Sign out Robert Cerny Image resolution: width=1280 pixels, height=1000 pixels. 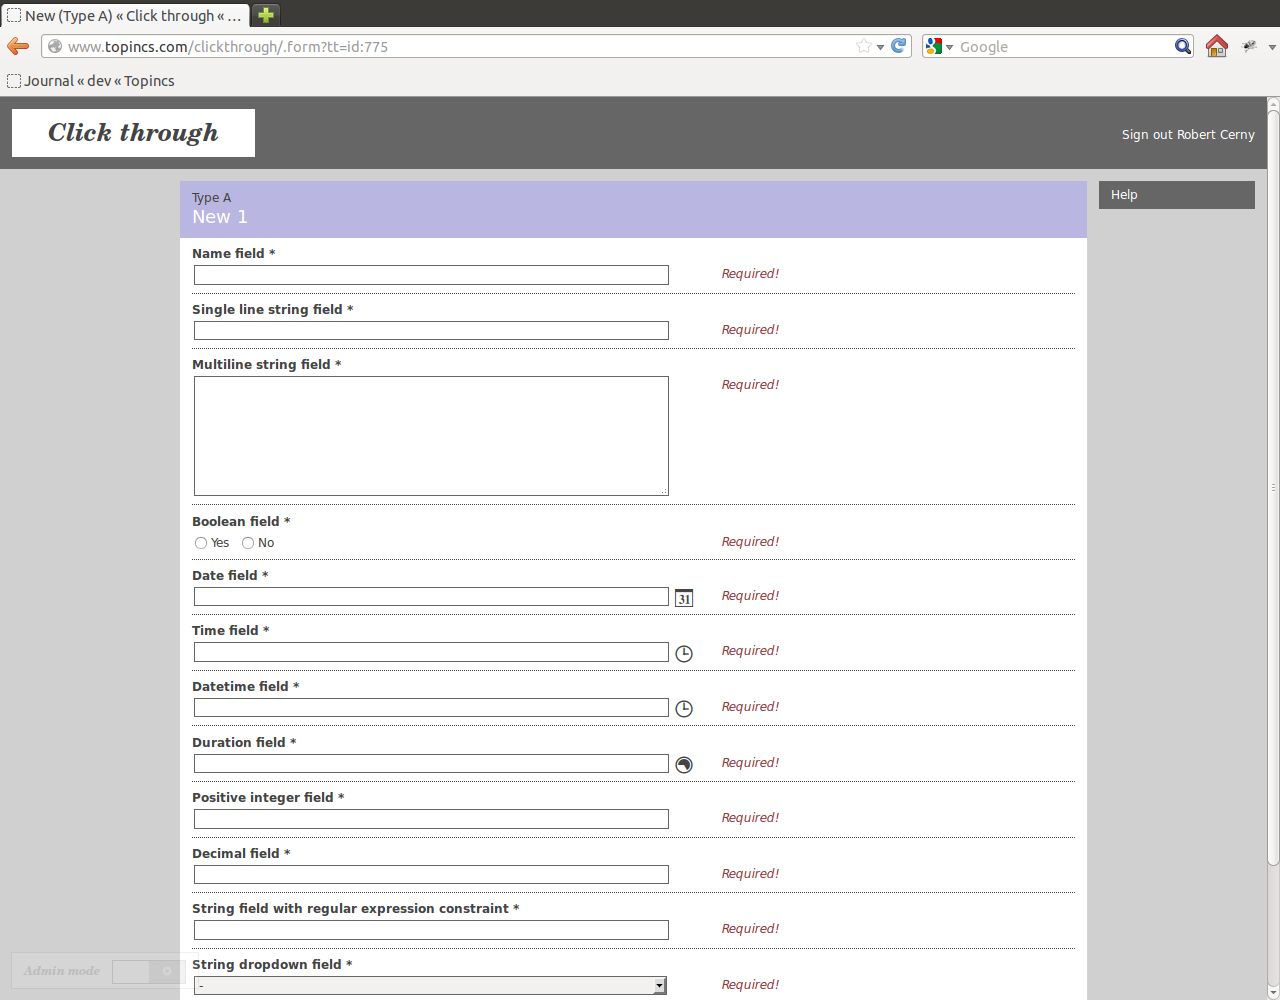1187,134
